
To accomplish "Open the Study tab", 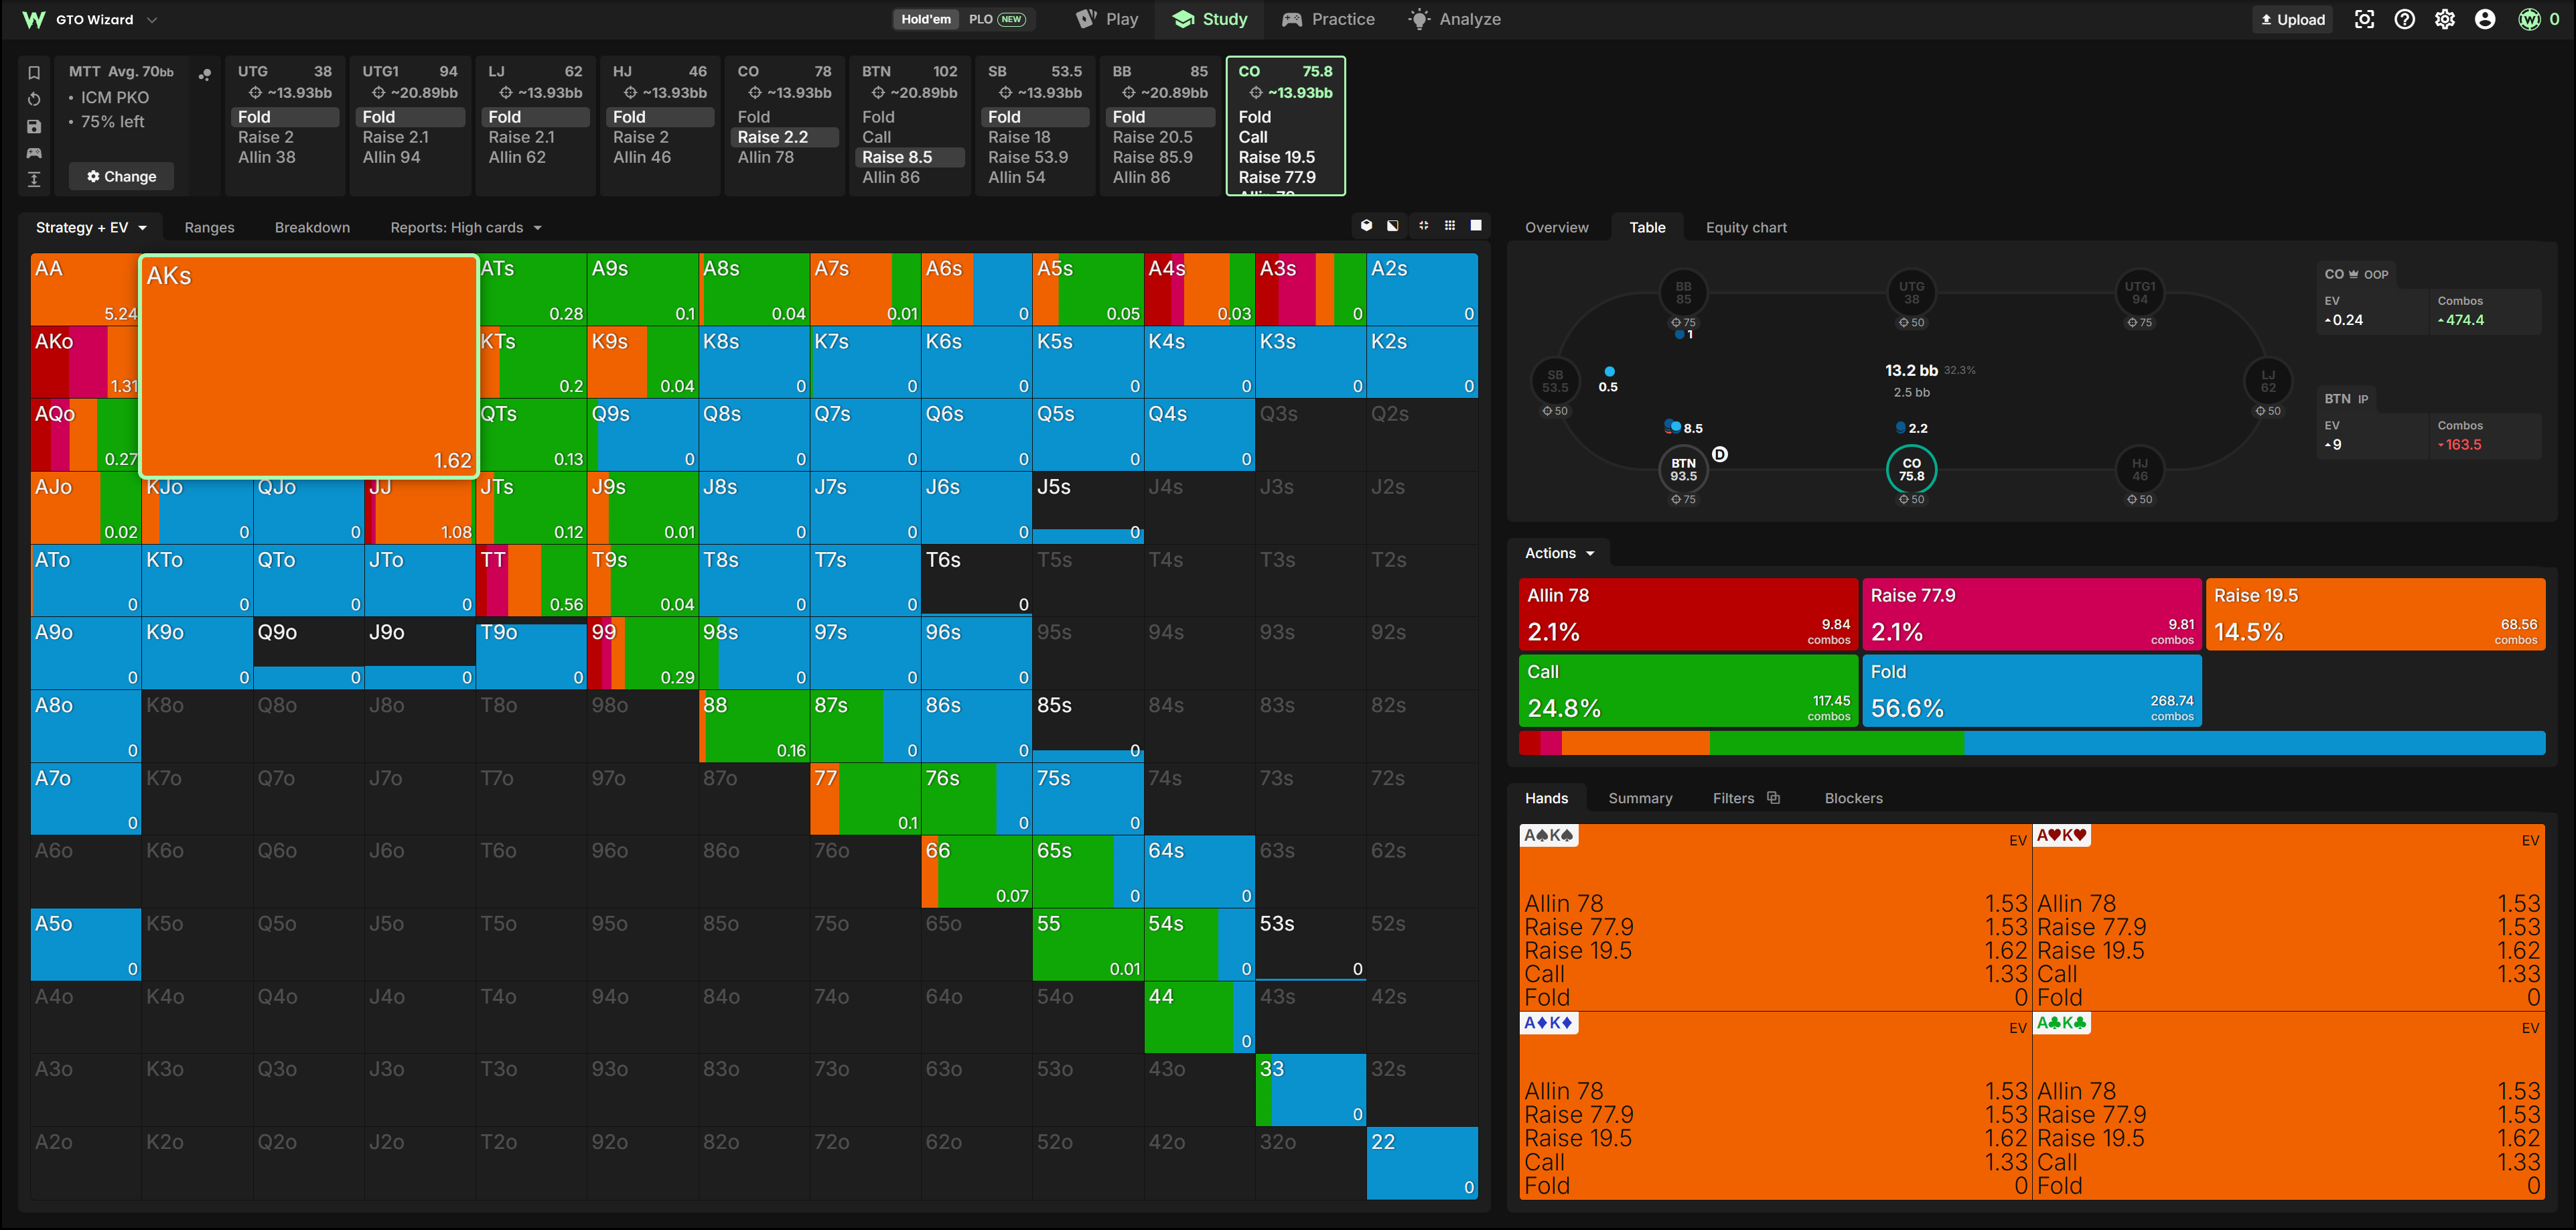I will coord(1210,19).
